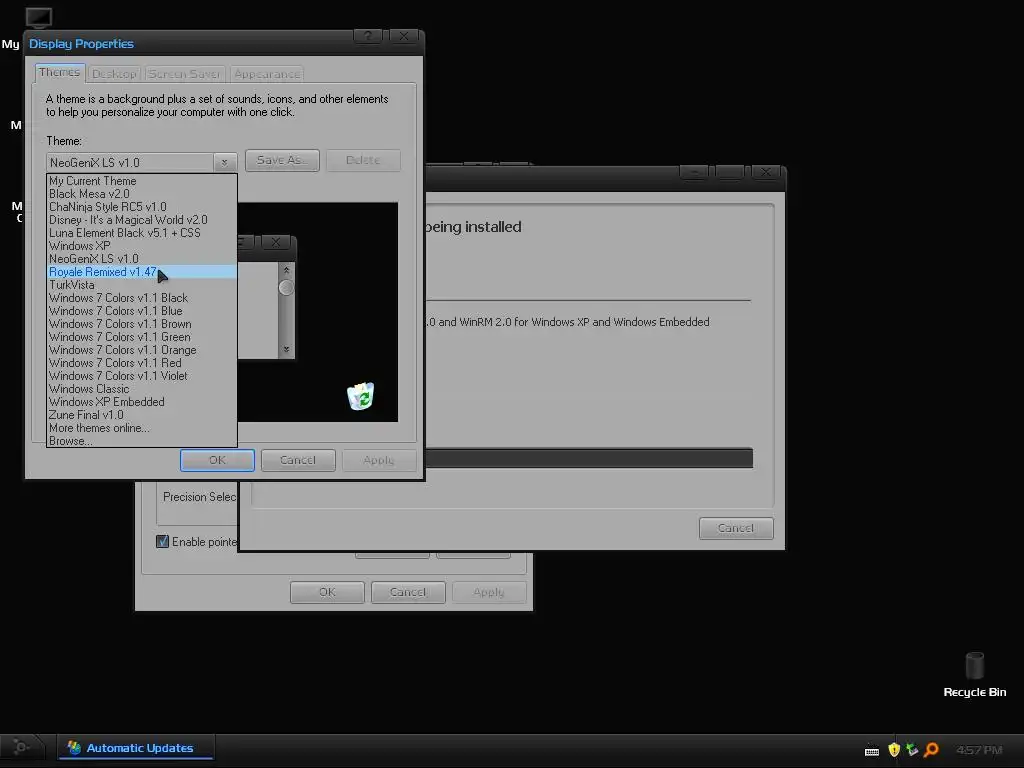Click the keyboard icon in system tray
The width and height of the screenshot is (1024, 768).
(872, 751)
